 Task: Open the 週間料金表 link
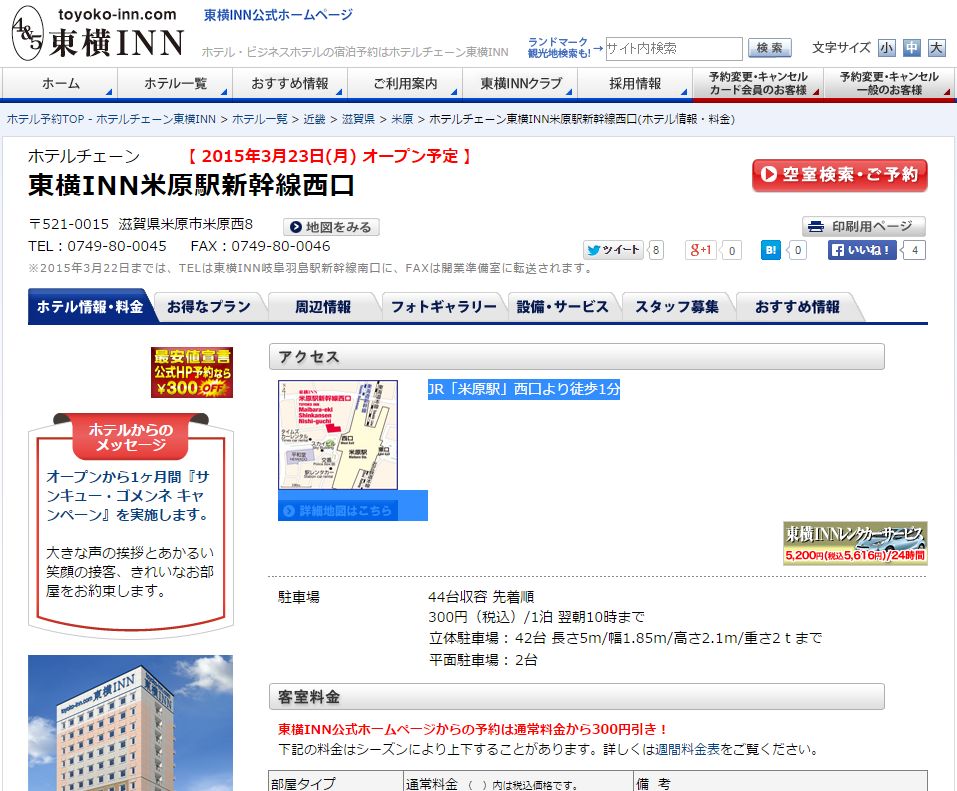[687, 749]
